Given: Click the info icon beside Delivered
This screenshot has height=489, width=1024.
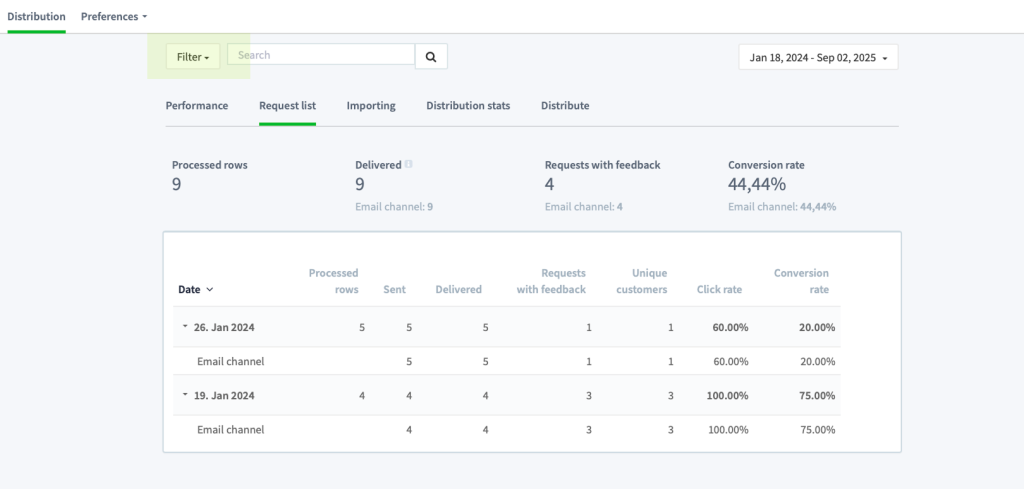Looking at the screenshot, I should point(408,165).
